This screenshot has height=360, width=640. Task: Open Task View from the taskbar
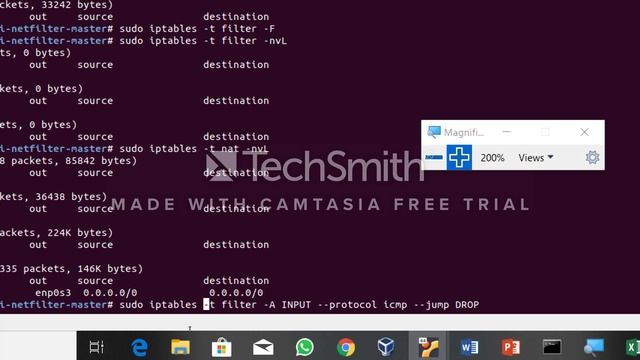(x=97, y=347)
